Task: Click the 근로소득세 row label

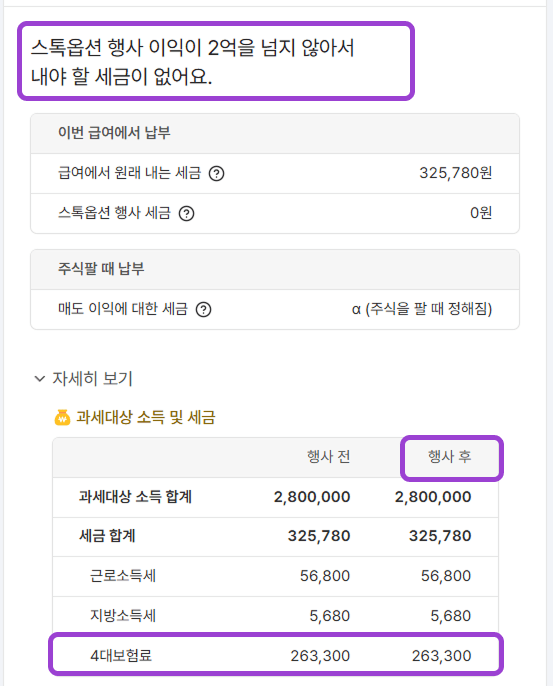Action: coord(123,576)
